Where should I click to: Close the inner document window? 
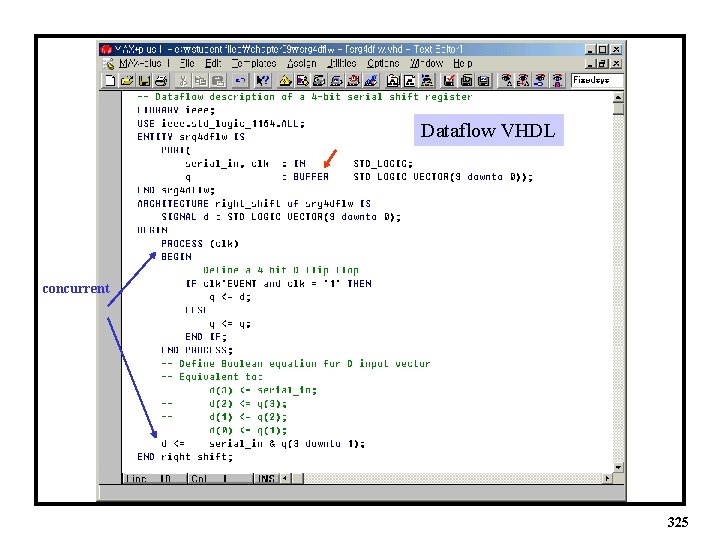617,64
